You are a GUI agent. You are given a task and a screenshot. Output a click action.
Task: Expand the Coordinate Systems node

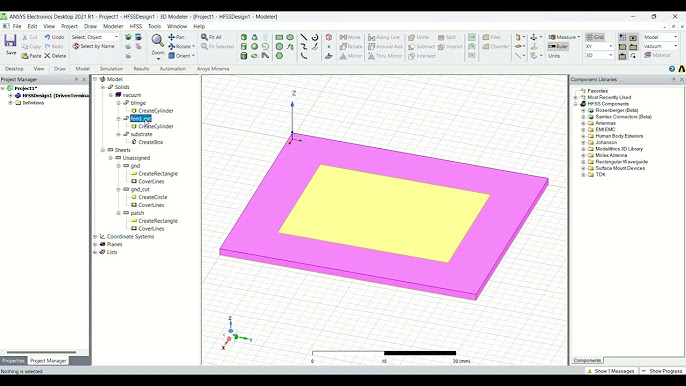click(x=95, y=237)
